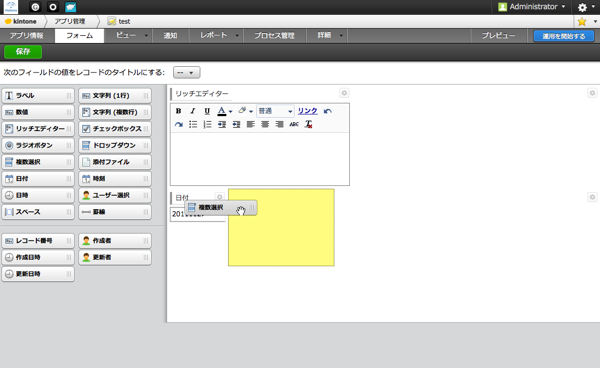Click the clear formatting icon

(x=308, y=124)
